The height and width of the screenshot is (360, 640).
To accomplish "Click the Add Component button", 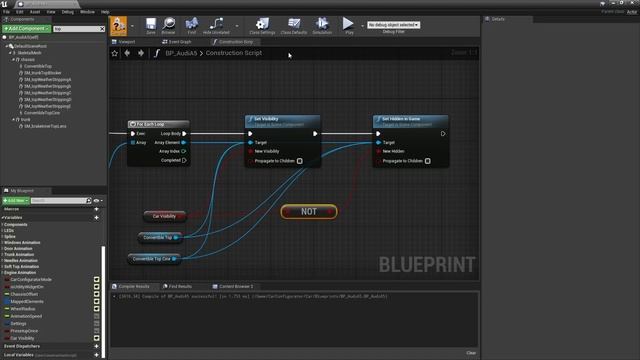I will pos(27,29).
